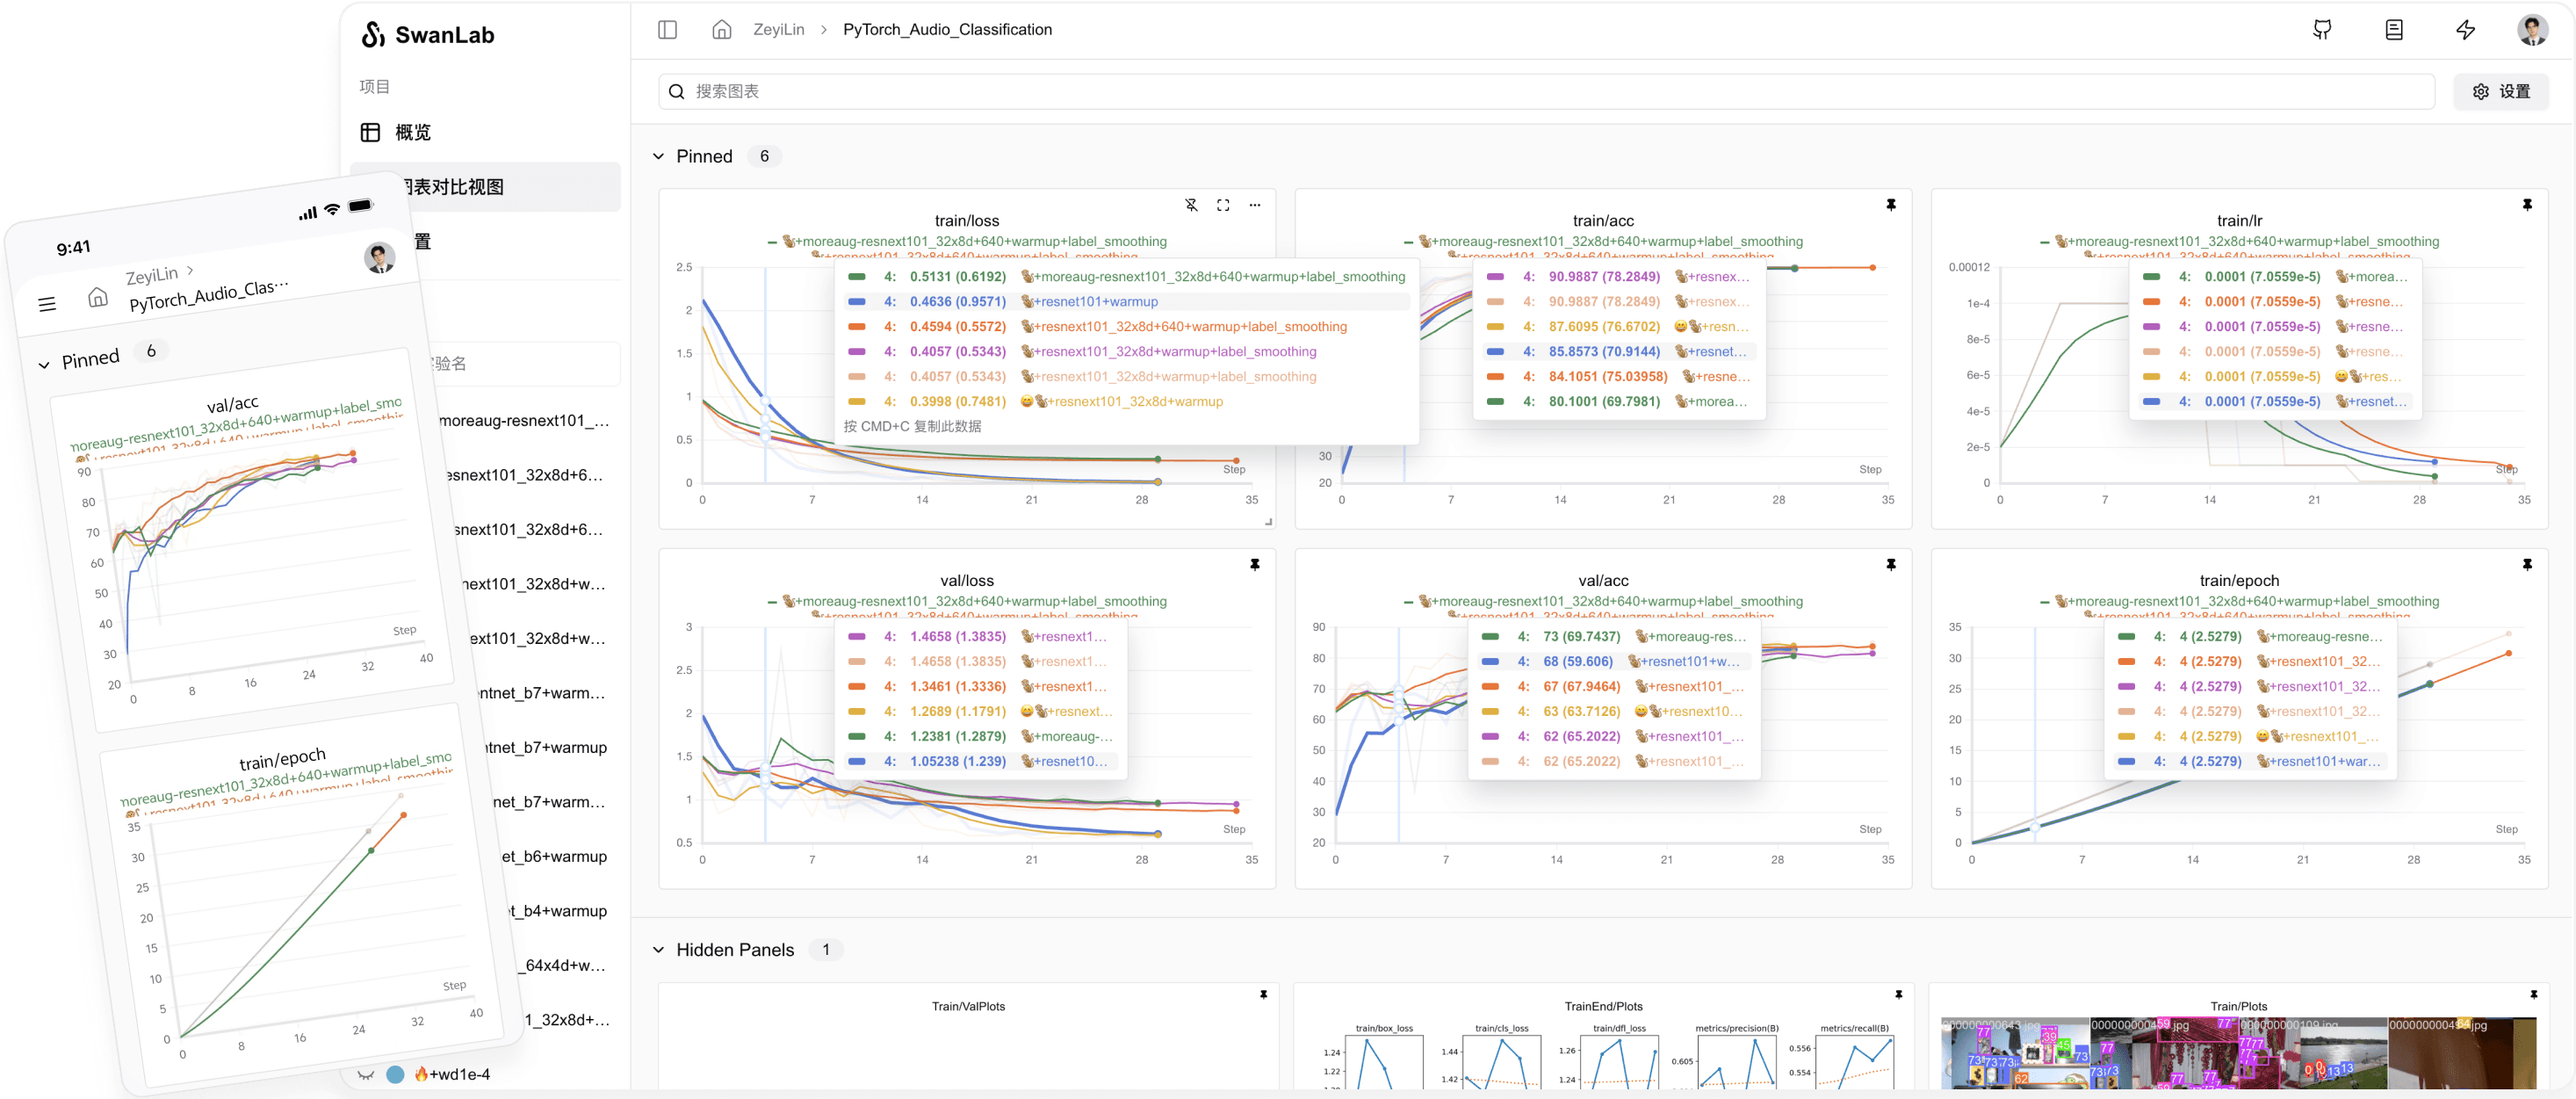Open the 概览 sidebar menu item

(x=485, y=132)
